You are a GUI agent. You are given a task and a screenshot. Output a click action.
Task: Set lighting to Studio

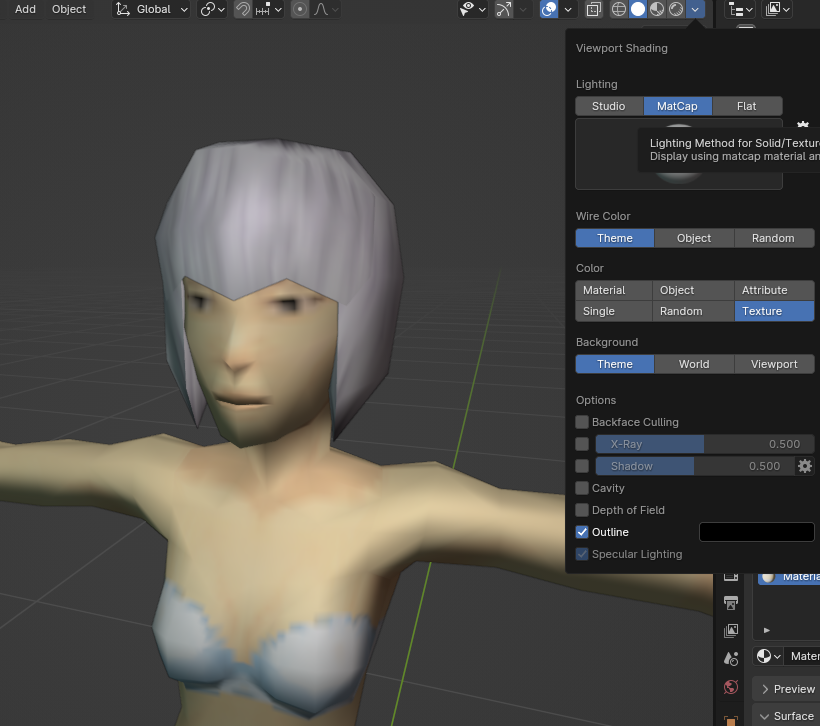pos(608,106)
